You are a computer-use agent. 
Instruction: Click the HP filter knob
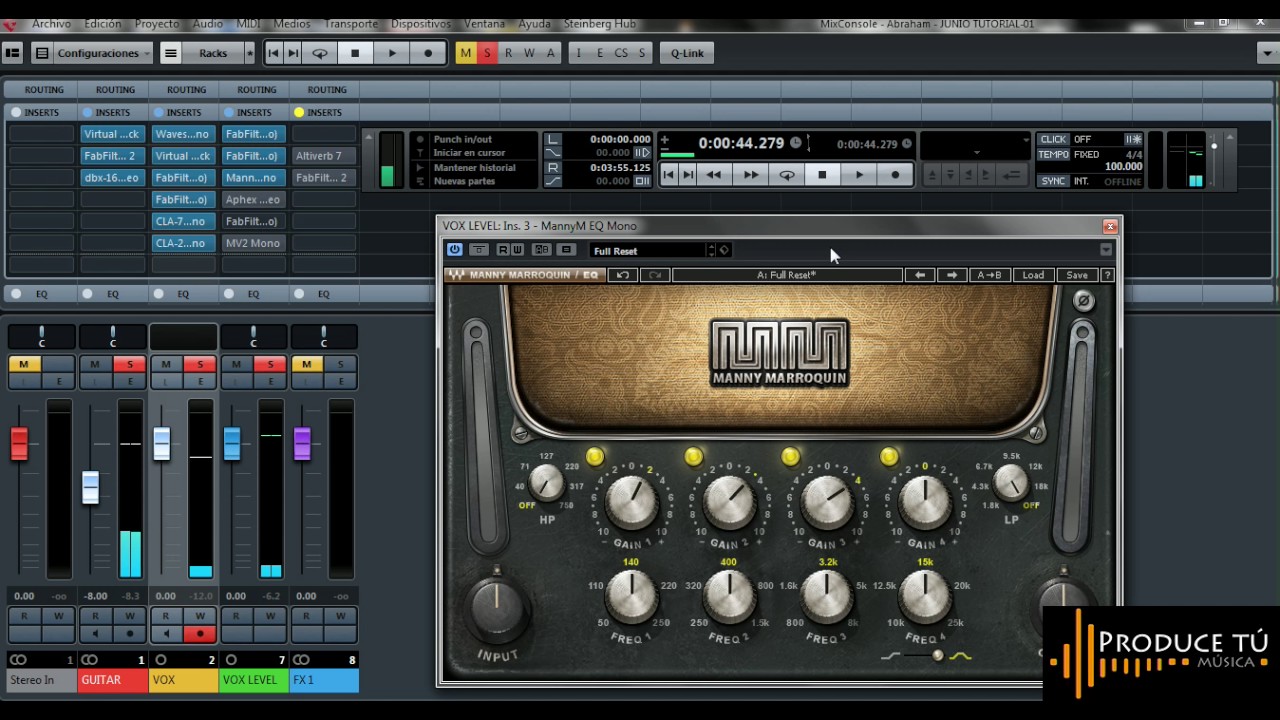(x=546, y=484)
